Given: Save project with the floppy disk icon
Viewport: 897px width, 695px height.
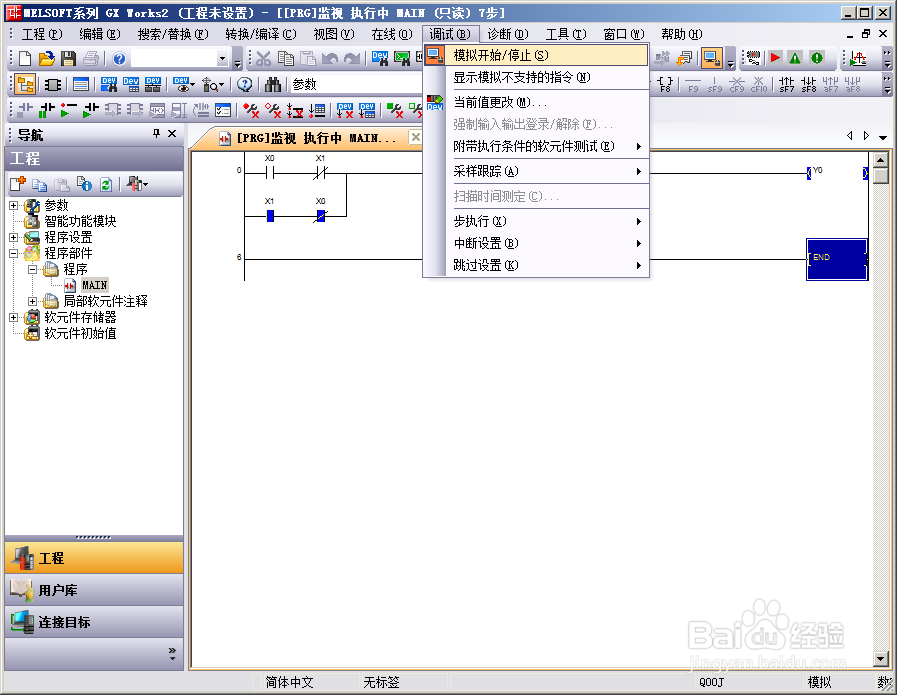Looking at the screenshot, I should click(68, 58).
